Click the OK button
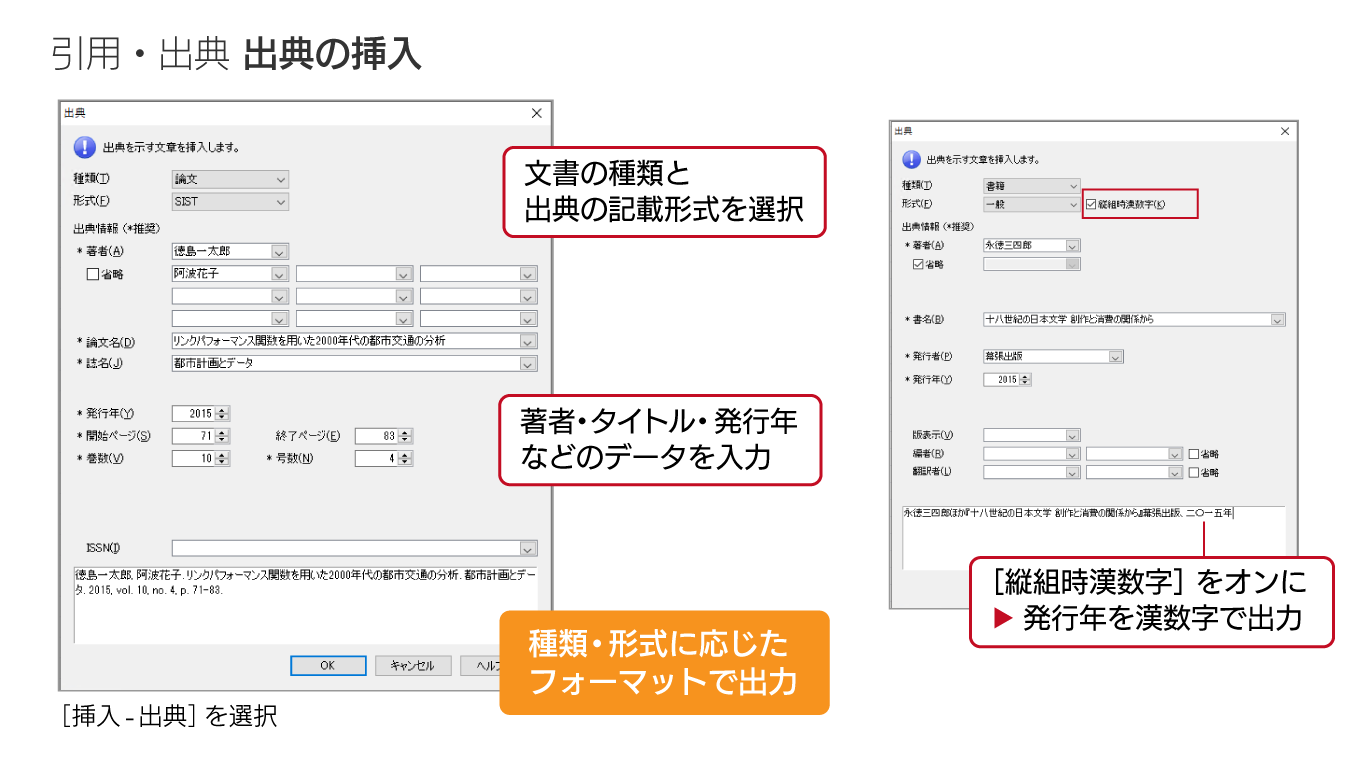 [x=328, y=666]
